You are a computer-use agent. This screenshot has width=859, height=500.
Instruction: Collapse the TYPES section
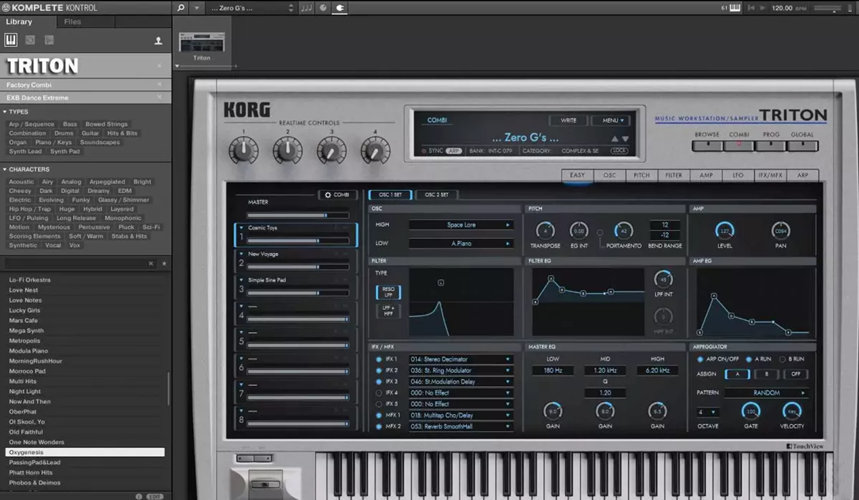pyautogui.click(x=5, y=112)
